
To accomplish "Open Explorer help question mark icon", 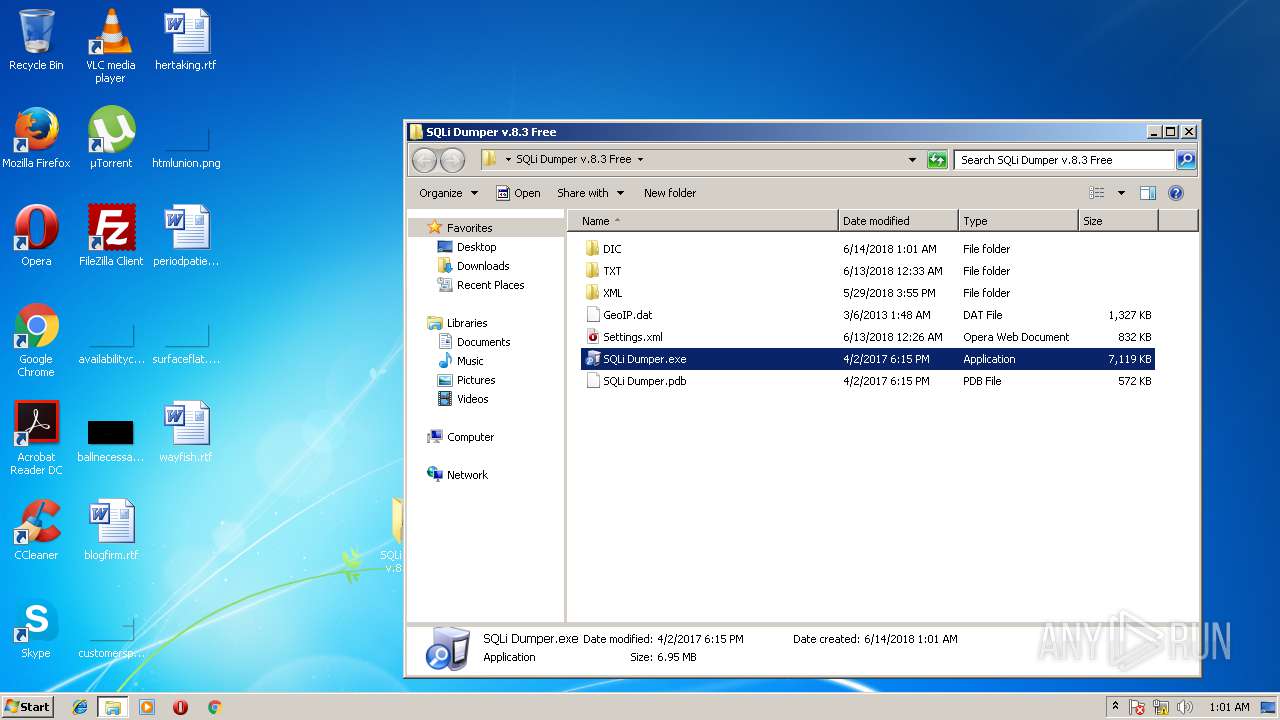I will click(x=1176, y=193).
